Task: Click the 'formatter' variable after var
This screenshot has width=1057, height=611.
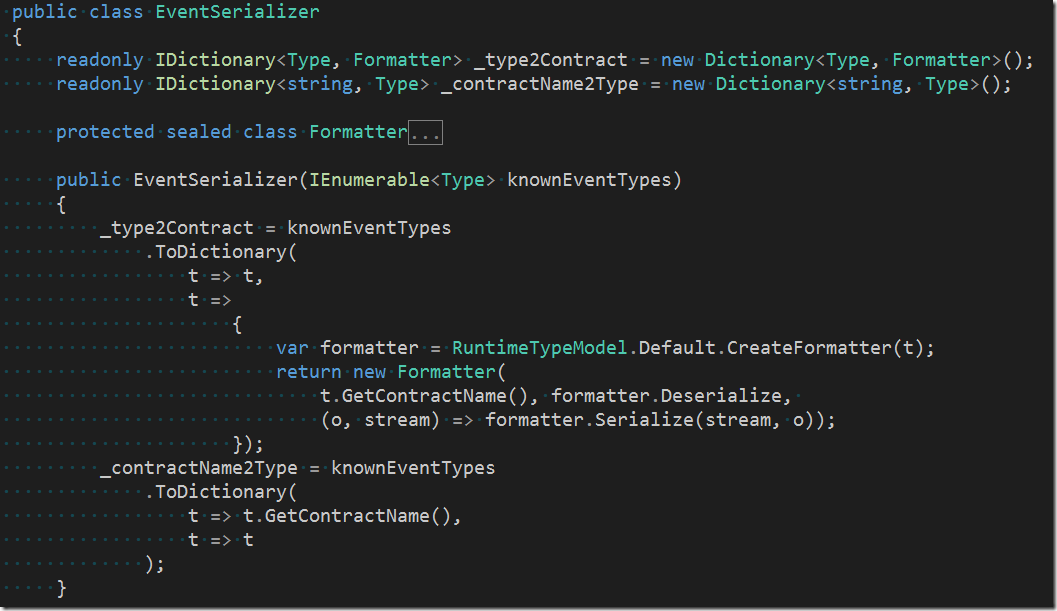Action: 369,348
